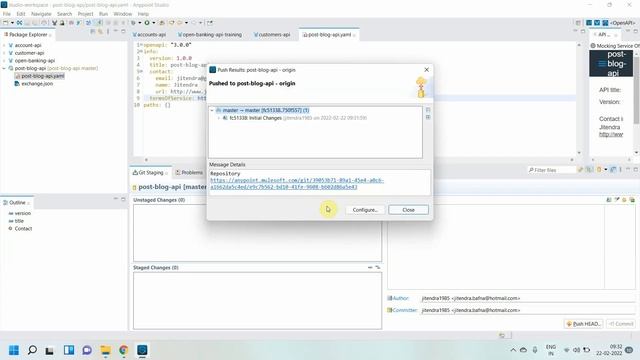Click the New toolbar icon
Viewport: 640px width, 360px height.
6,23
